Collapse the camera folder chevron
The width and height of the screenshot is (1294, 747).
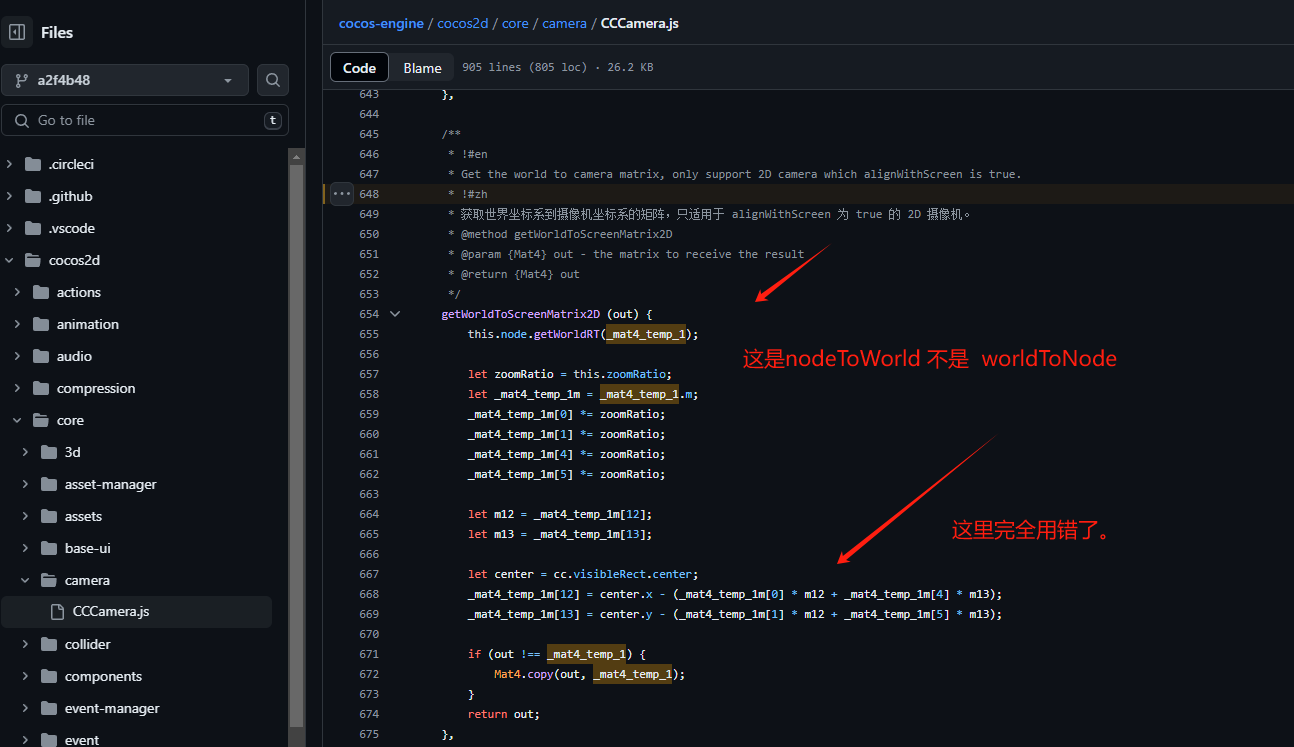(x=26, y=580)
